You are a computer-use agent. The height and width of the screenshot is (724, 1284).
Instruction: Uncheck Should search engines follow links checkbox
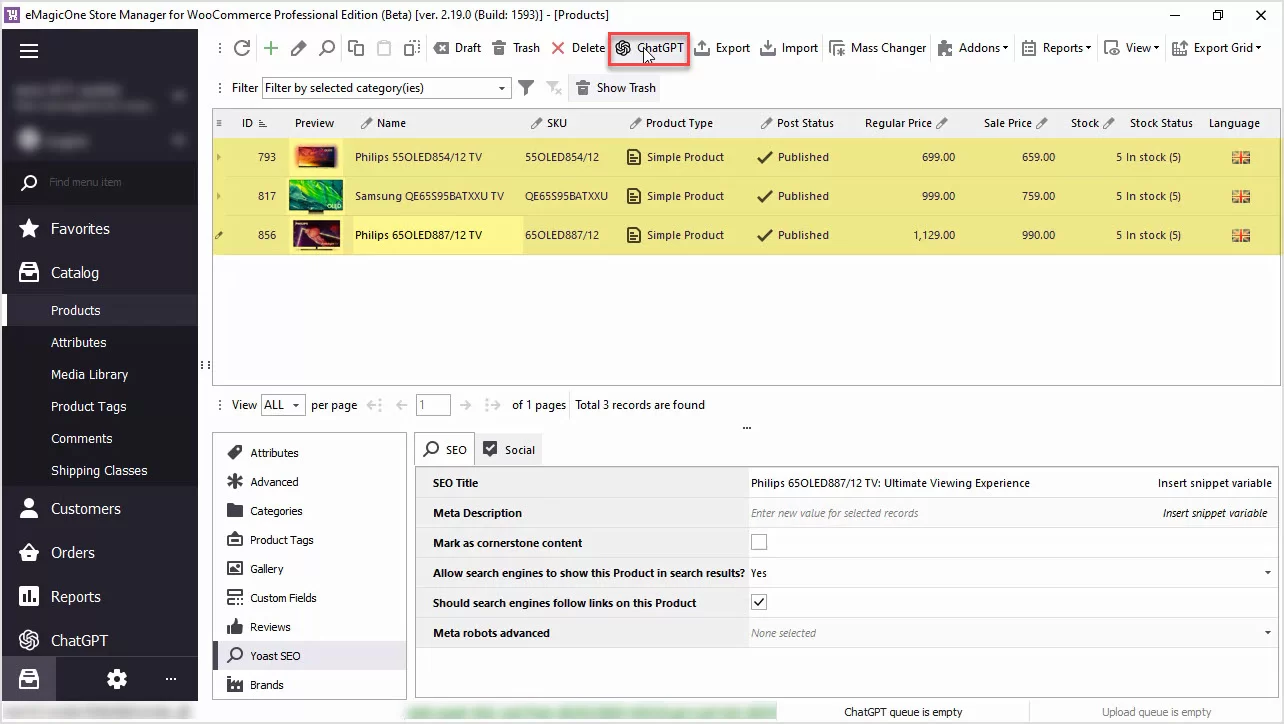pyautogui.click(x=759, y=603)
